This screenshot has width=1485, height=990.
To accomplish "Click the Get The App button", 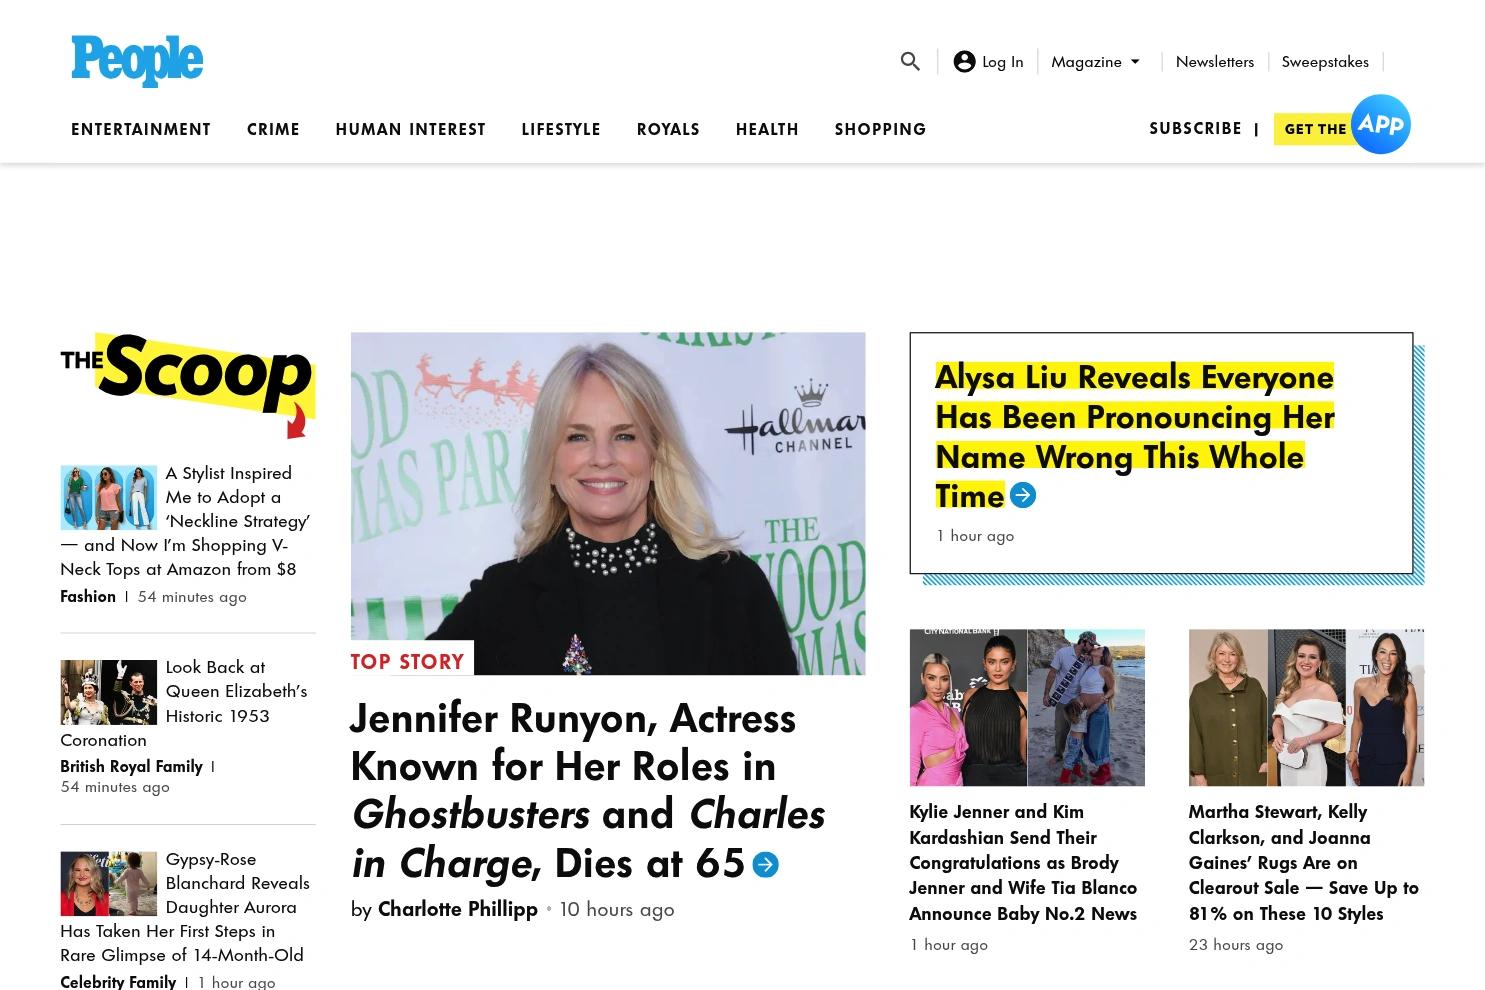I will [1315, 129].
